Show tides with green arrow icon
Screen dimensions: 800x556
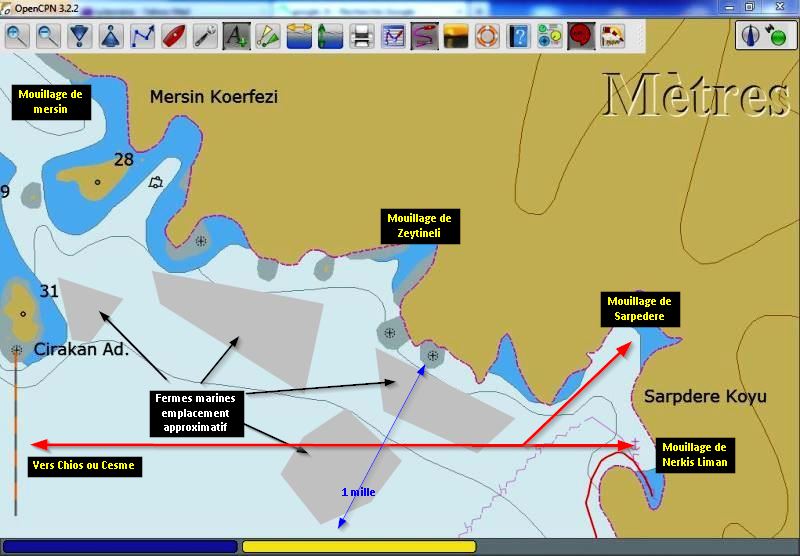click(330, 37)
